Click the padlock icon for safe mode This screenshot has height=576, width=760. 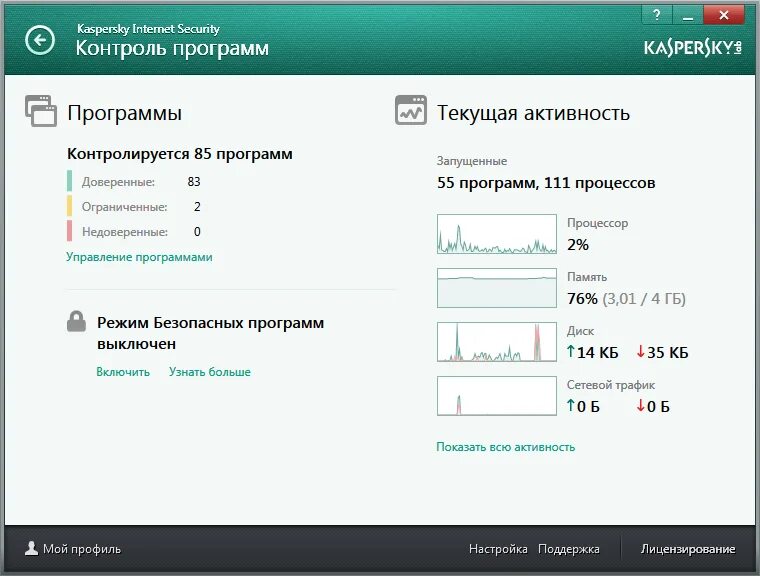76,321
